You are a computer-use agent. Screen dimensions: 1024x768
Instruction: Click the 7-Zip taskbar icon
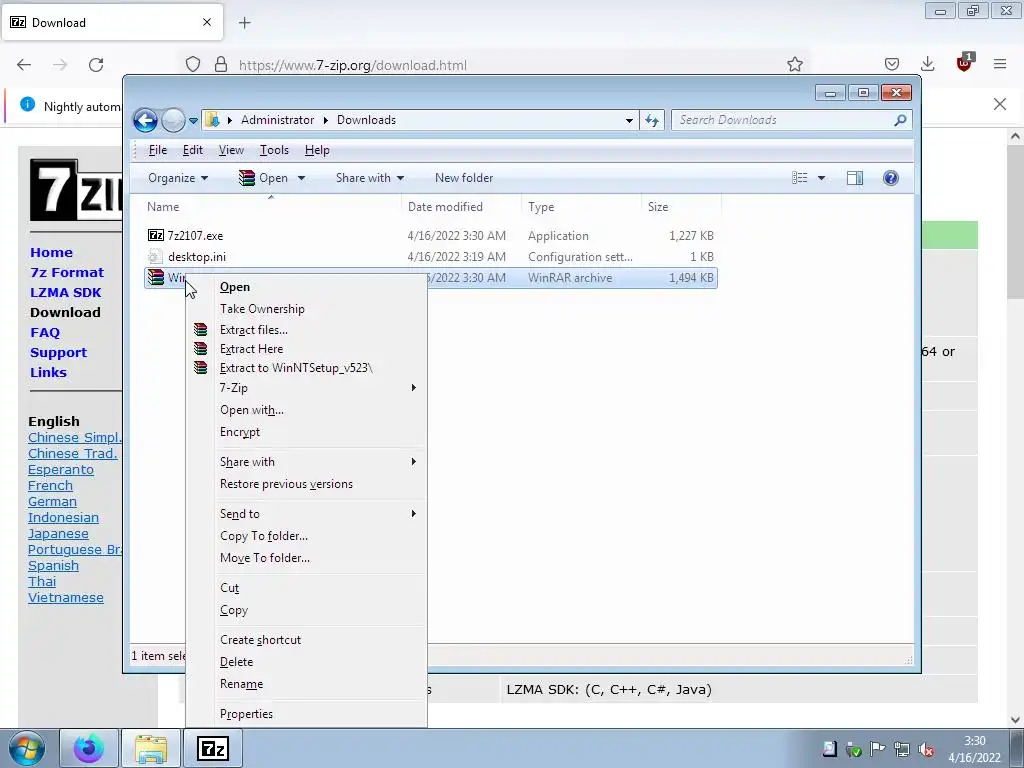pos(213,748)
